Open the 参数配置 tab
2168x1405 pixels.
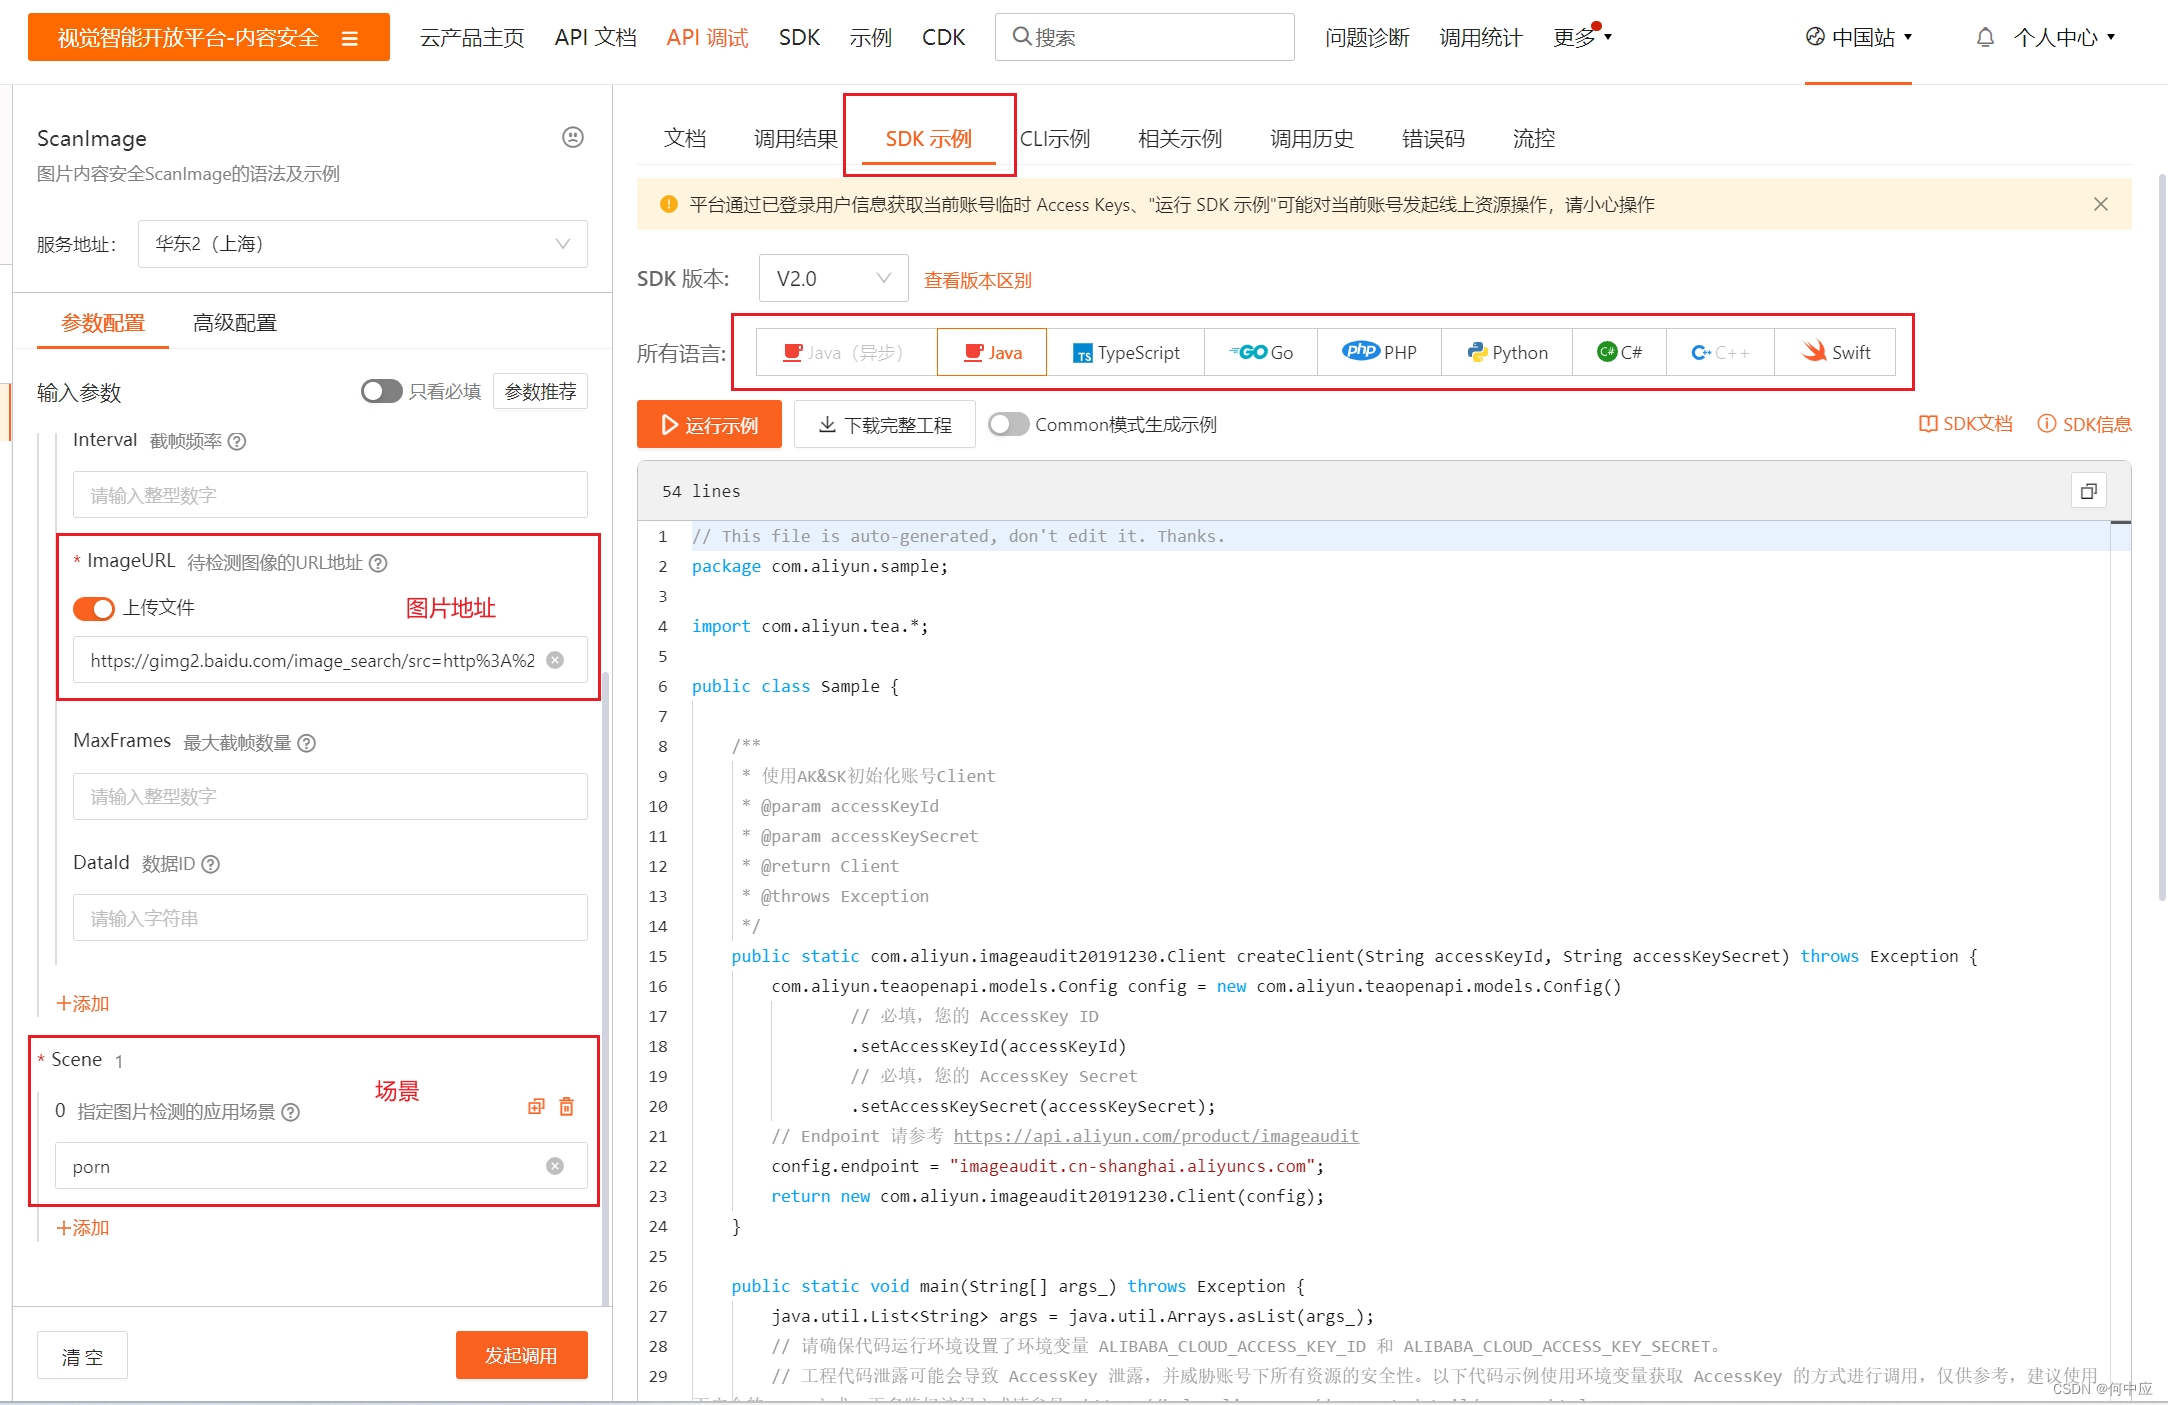103,323
